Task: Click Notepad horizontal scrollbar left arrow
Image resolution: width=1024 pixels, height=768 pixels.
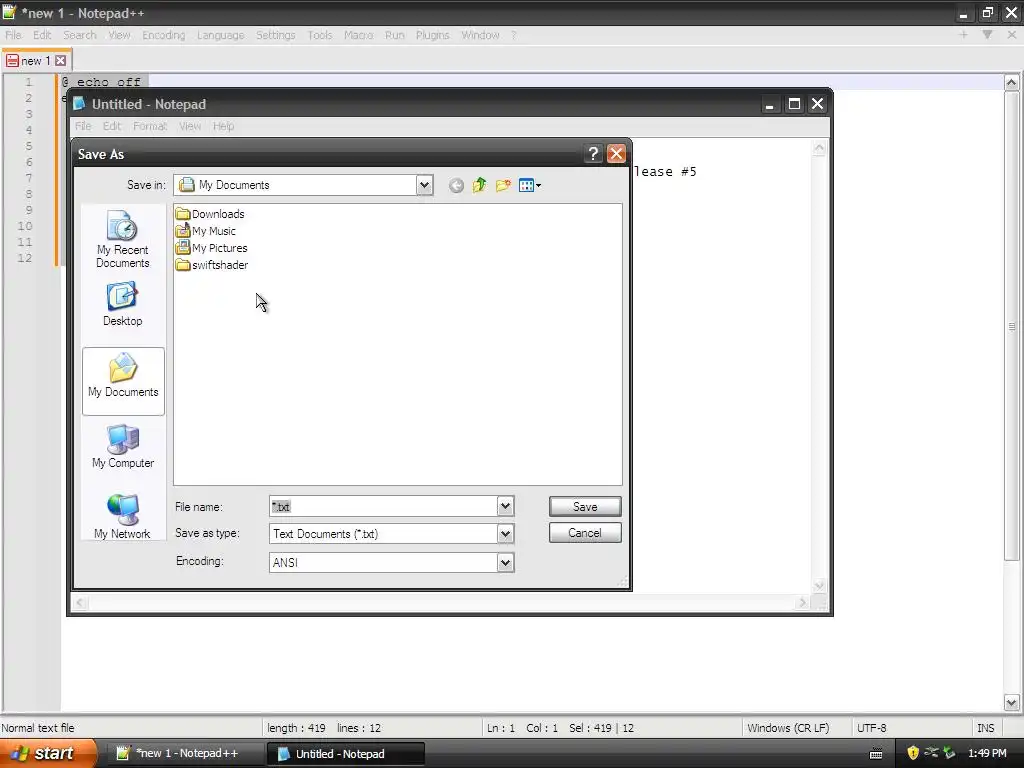Action: pos(80,603)
